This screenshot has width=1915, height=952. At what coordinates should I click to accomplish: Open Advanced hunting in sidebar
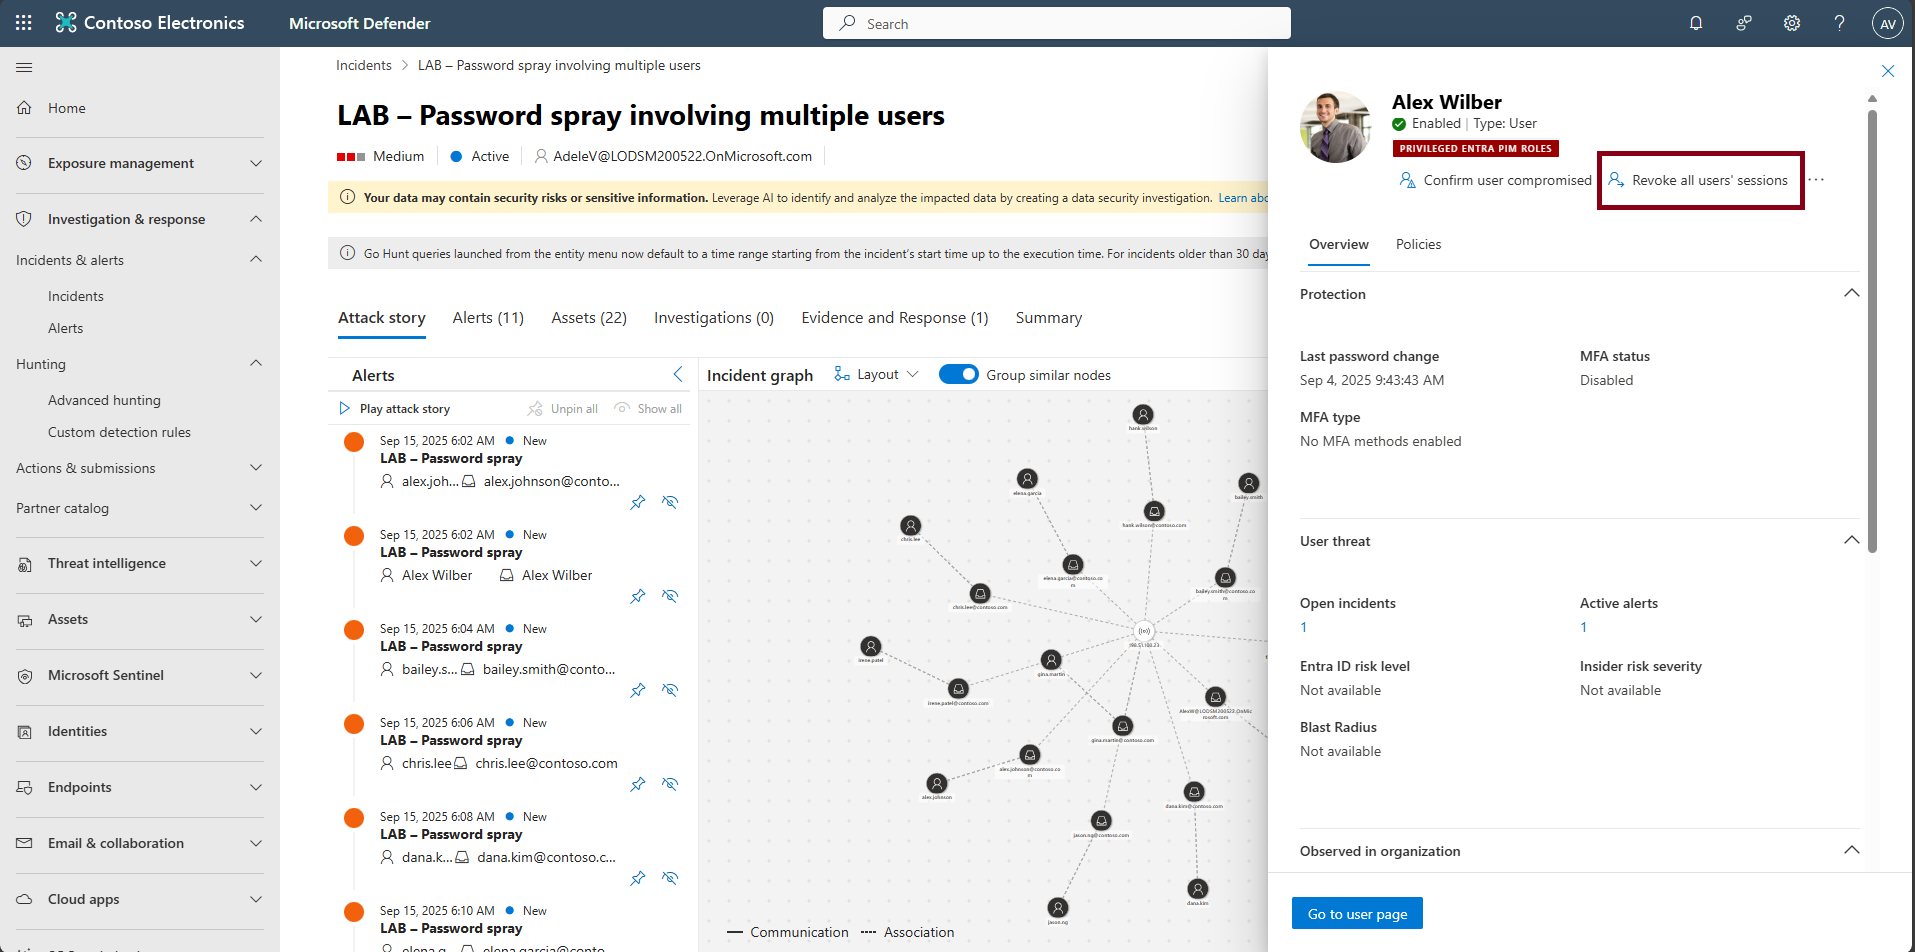coord(104,400)
